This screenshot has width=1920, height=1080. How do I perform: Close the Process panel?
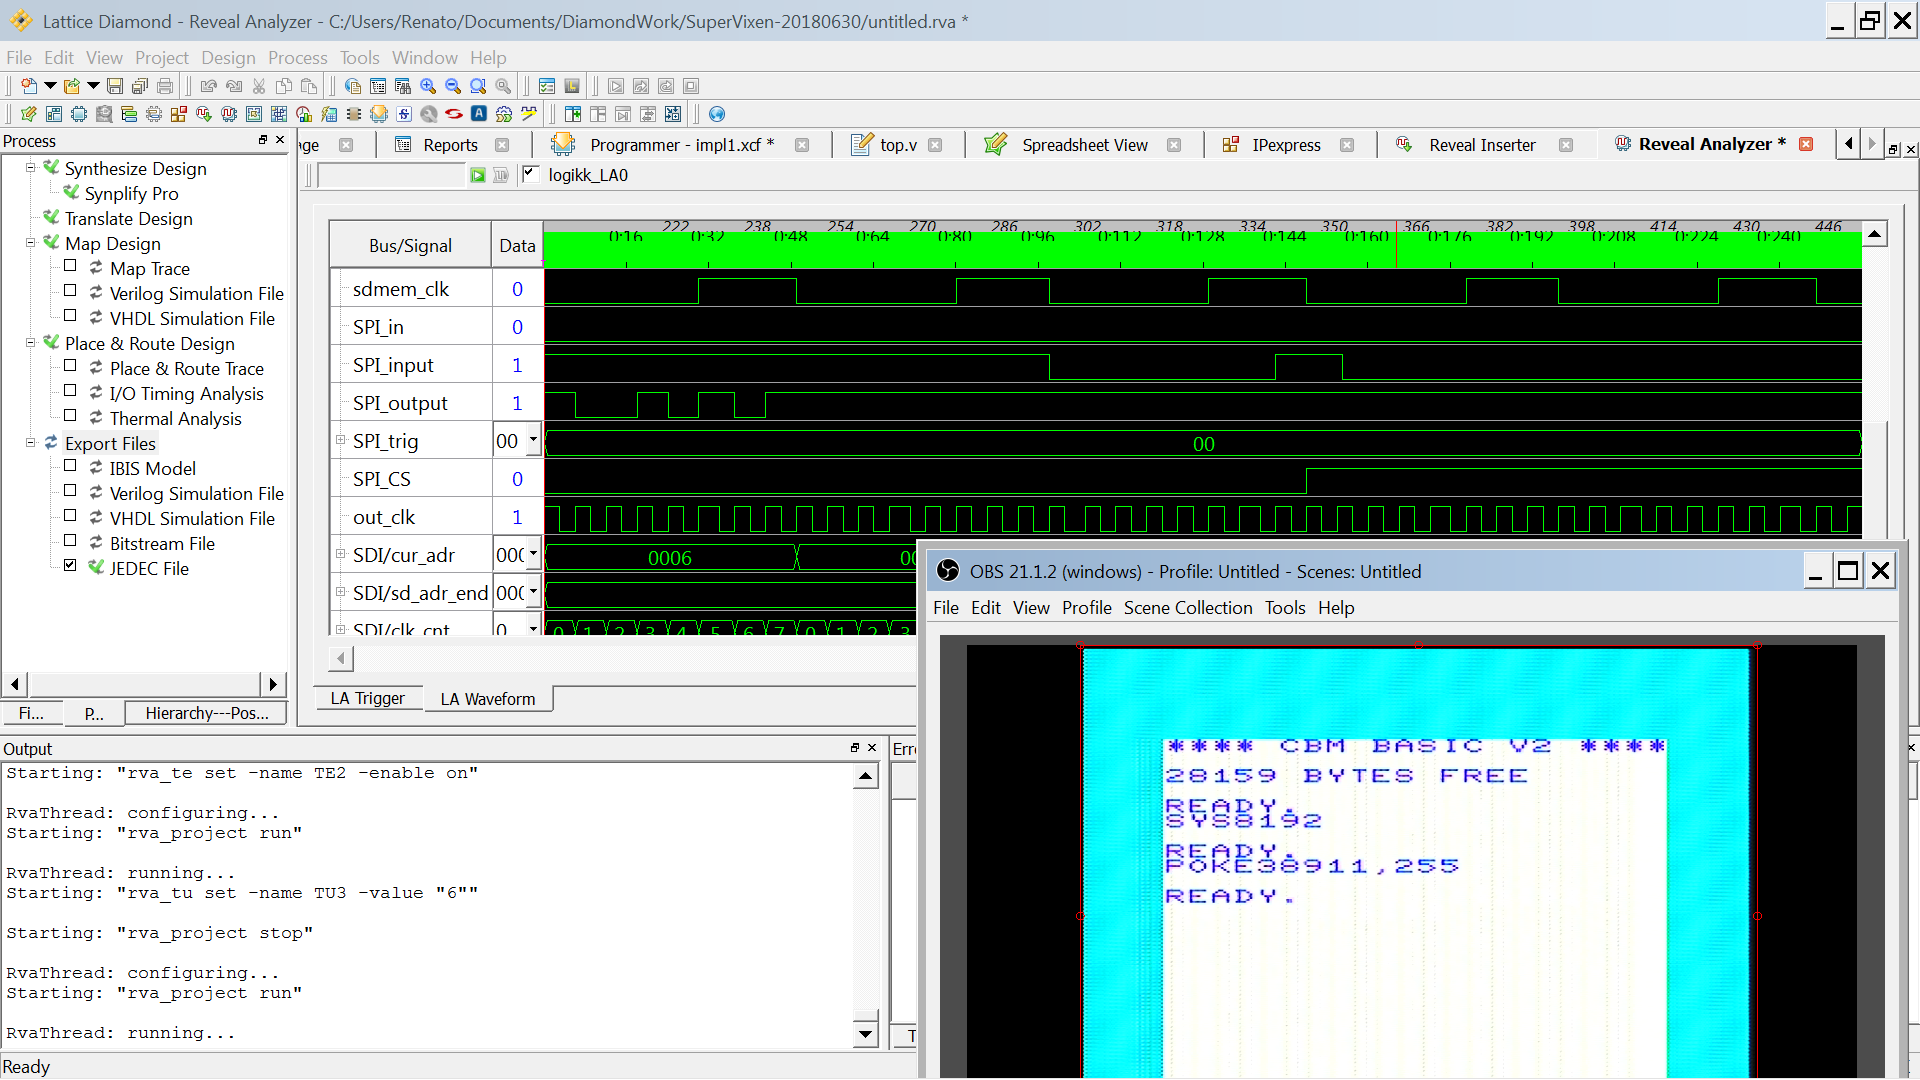point(280,140)
